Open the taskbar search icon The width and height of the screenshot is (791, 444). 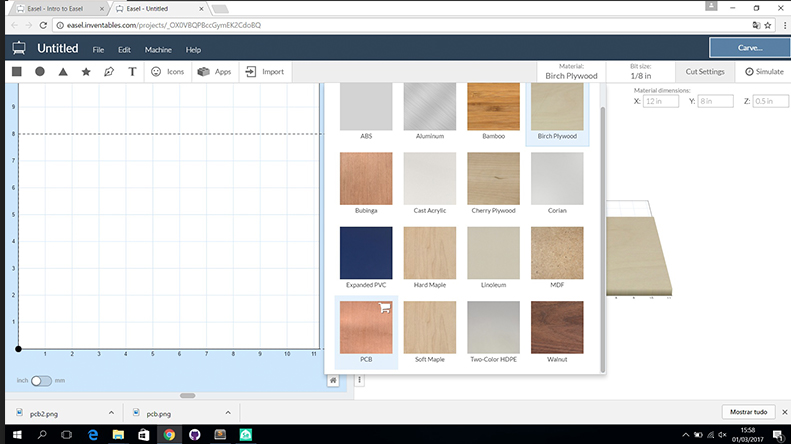tap(42, 434)
